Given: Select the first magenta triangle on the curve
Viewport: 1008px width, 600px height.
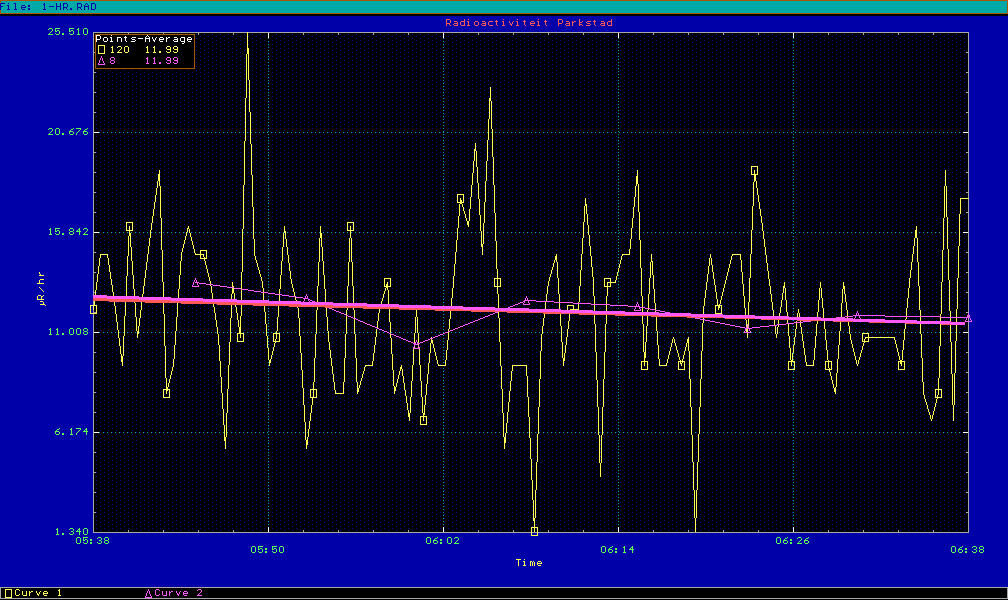Looking at the screenshot, I should tap(196, 283).
